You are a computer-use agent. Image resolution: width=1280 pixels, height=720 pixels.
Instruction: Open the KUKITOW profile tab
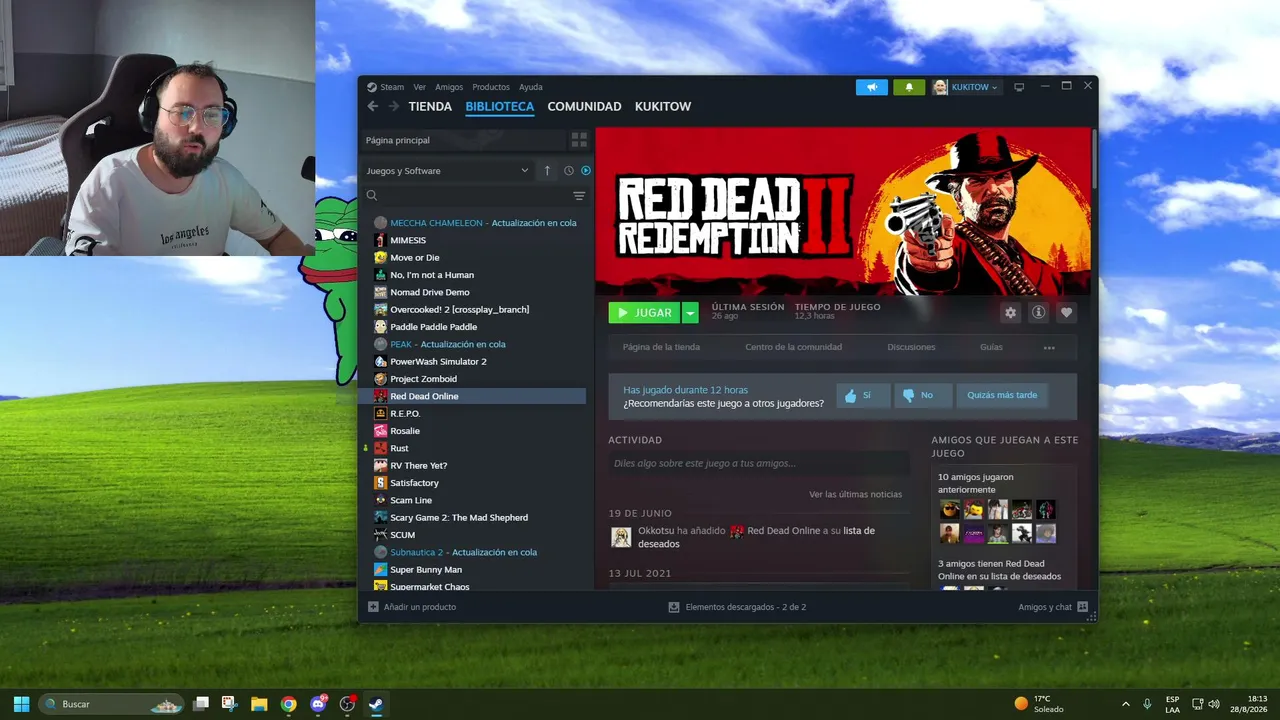[x=663, y=106]
